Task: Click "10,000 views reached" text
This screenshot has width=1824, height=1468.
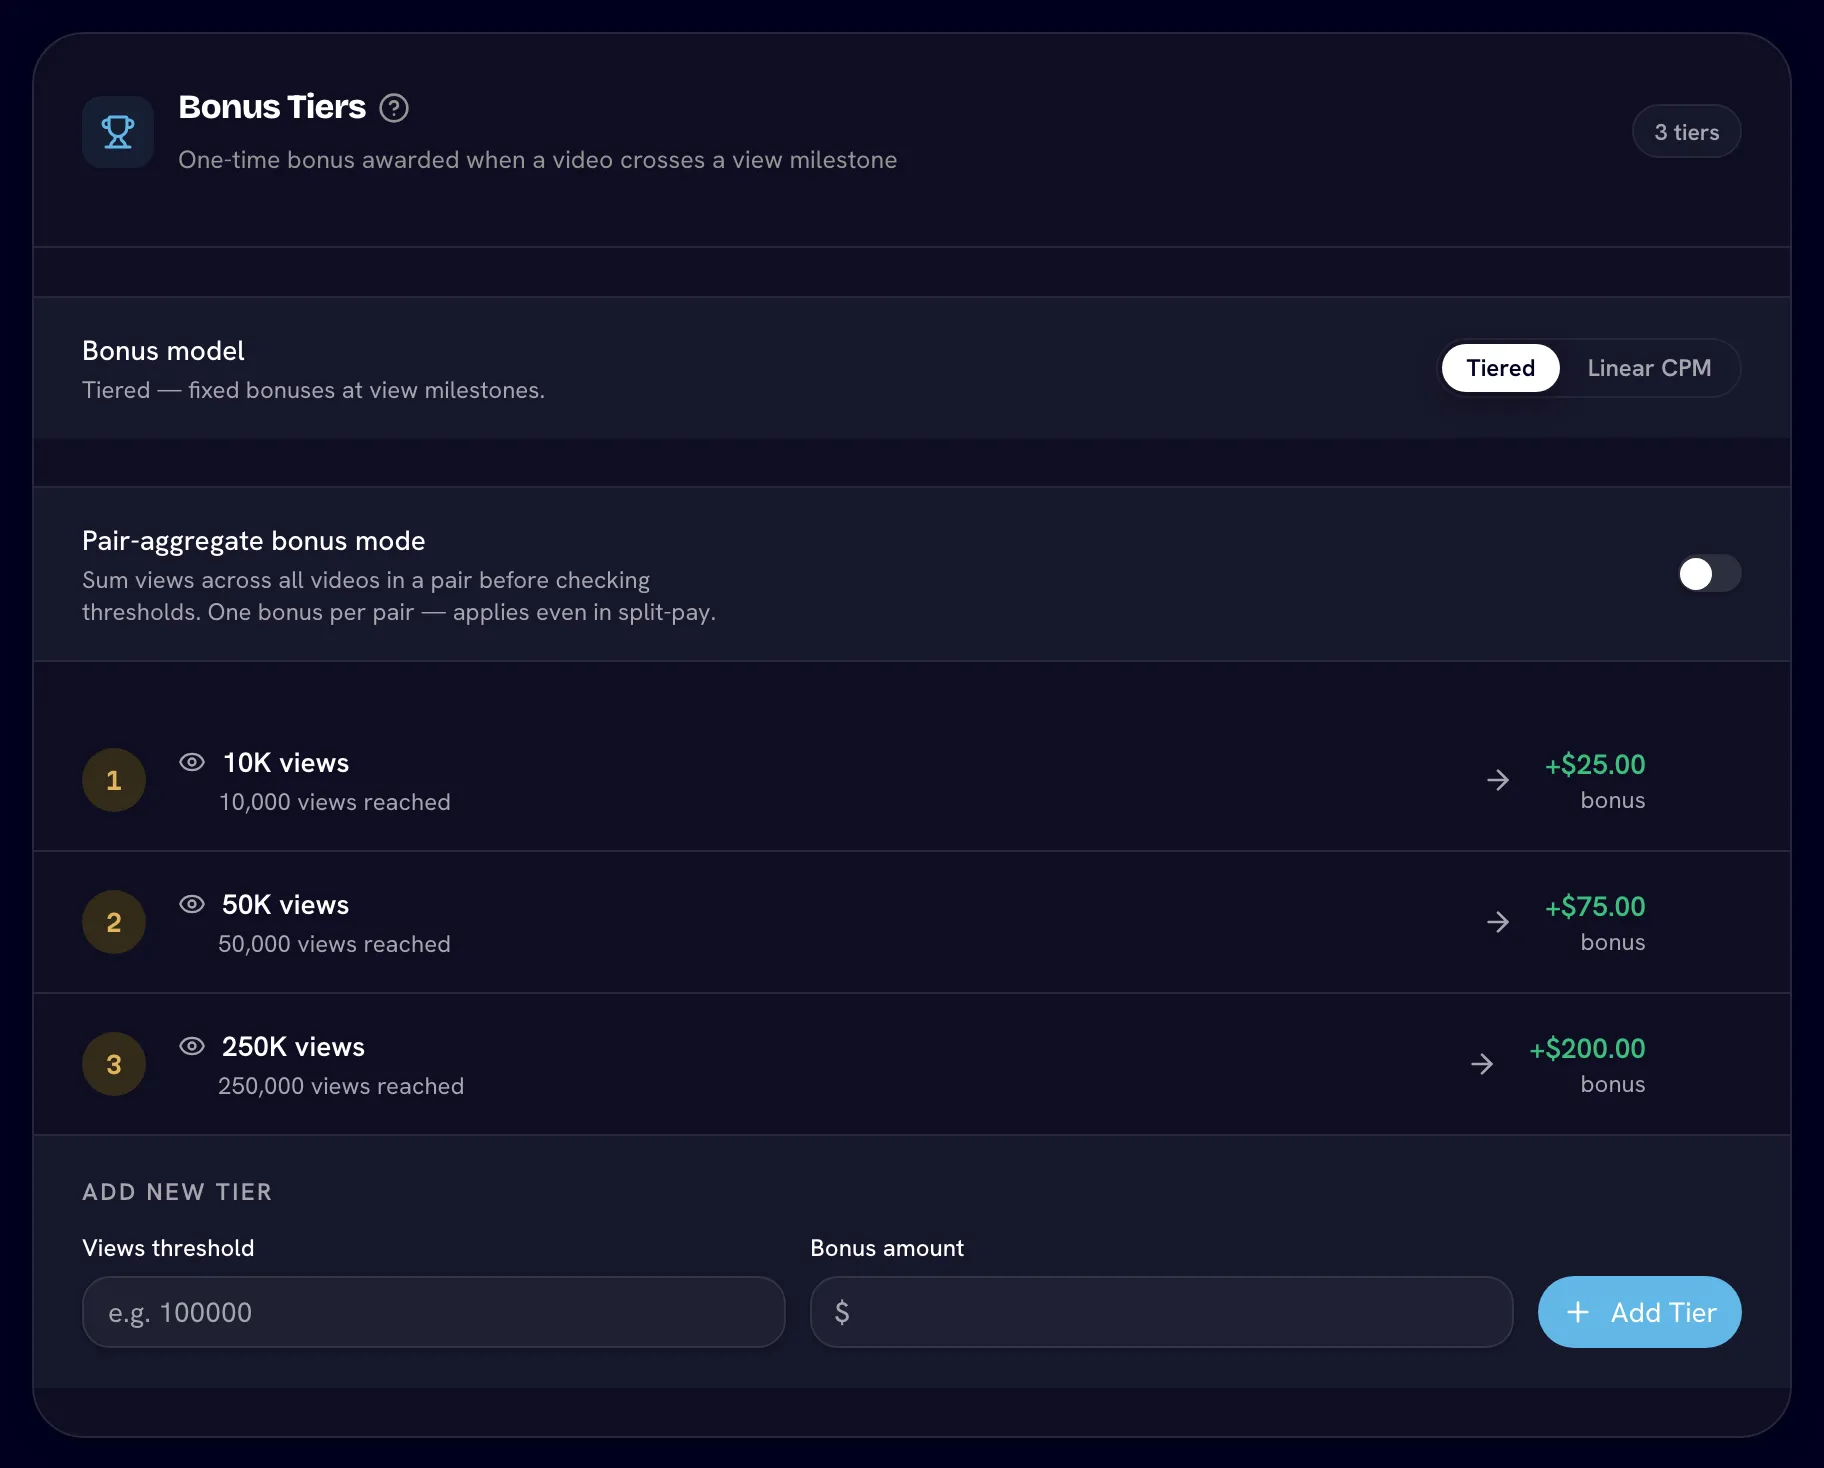Action: click(335, 802)
